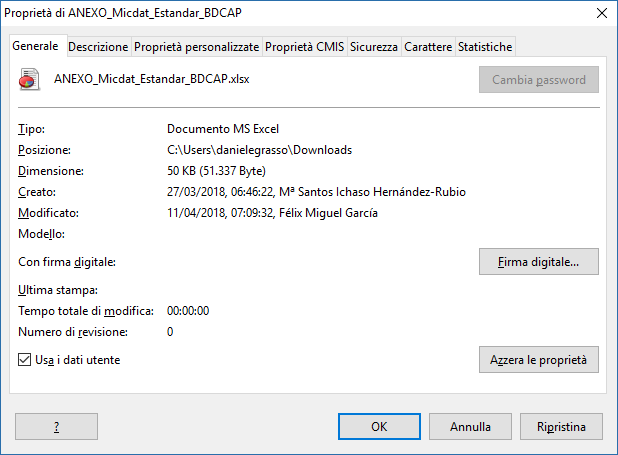Viewport: 618px width, 455px height.
Task: Click the 'Tempo totale di modifica:' label
Action: [x=86, y=311]
